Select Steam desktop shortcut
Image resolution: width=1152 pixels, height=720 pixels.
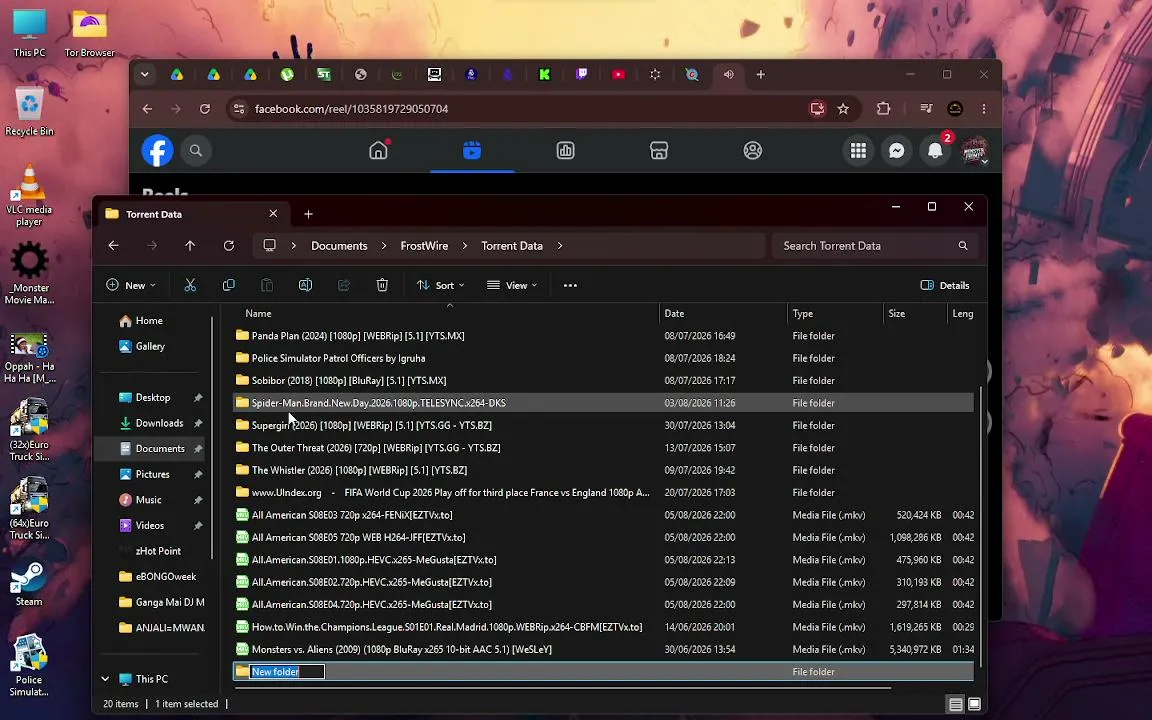click(x=29, y=584)
